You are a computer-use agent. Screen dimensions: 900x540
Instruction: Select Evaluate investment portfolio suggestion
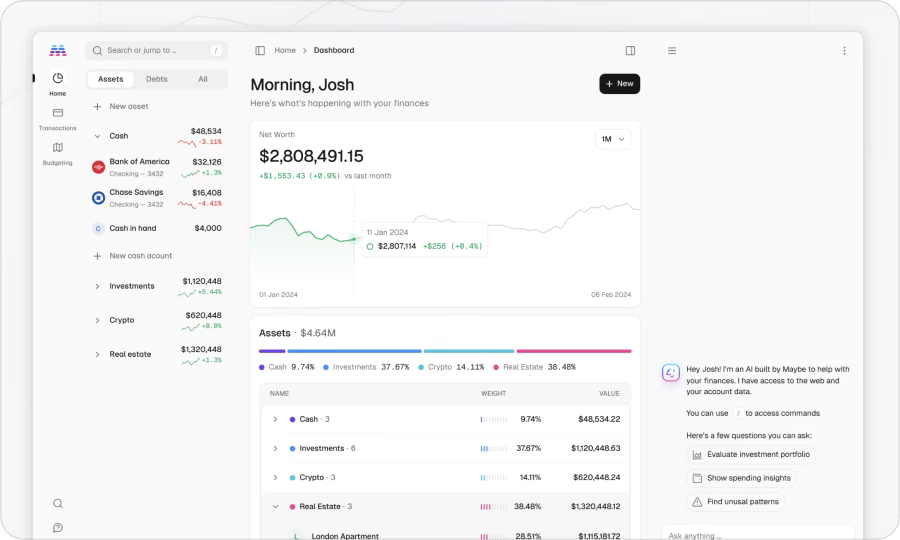[x=751, y=454]
